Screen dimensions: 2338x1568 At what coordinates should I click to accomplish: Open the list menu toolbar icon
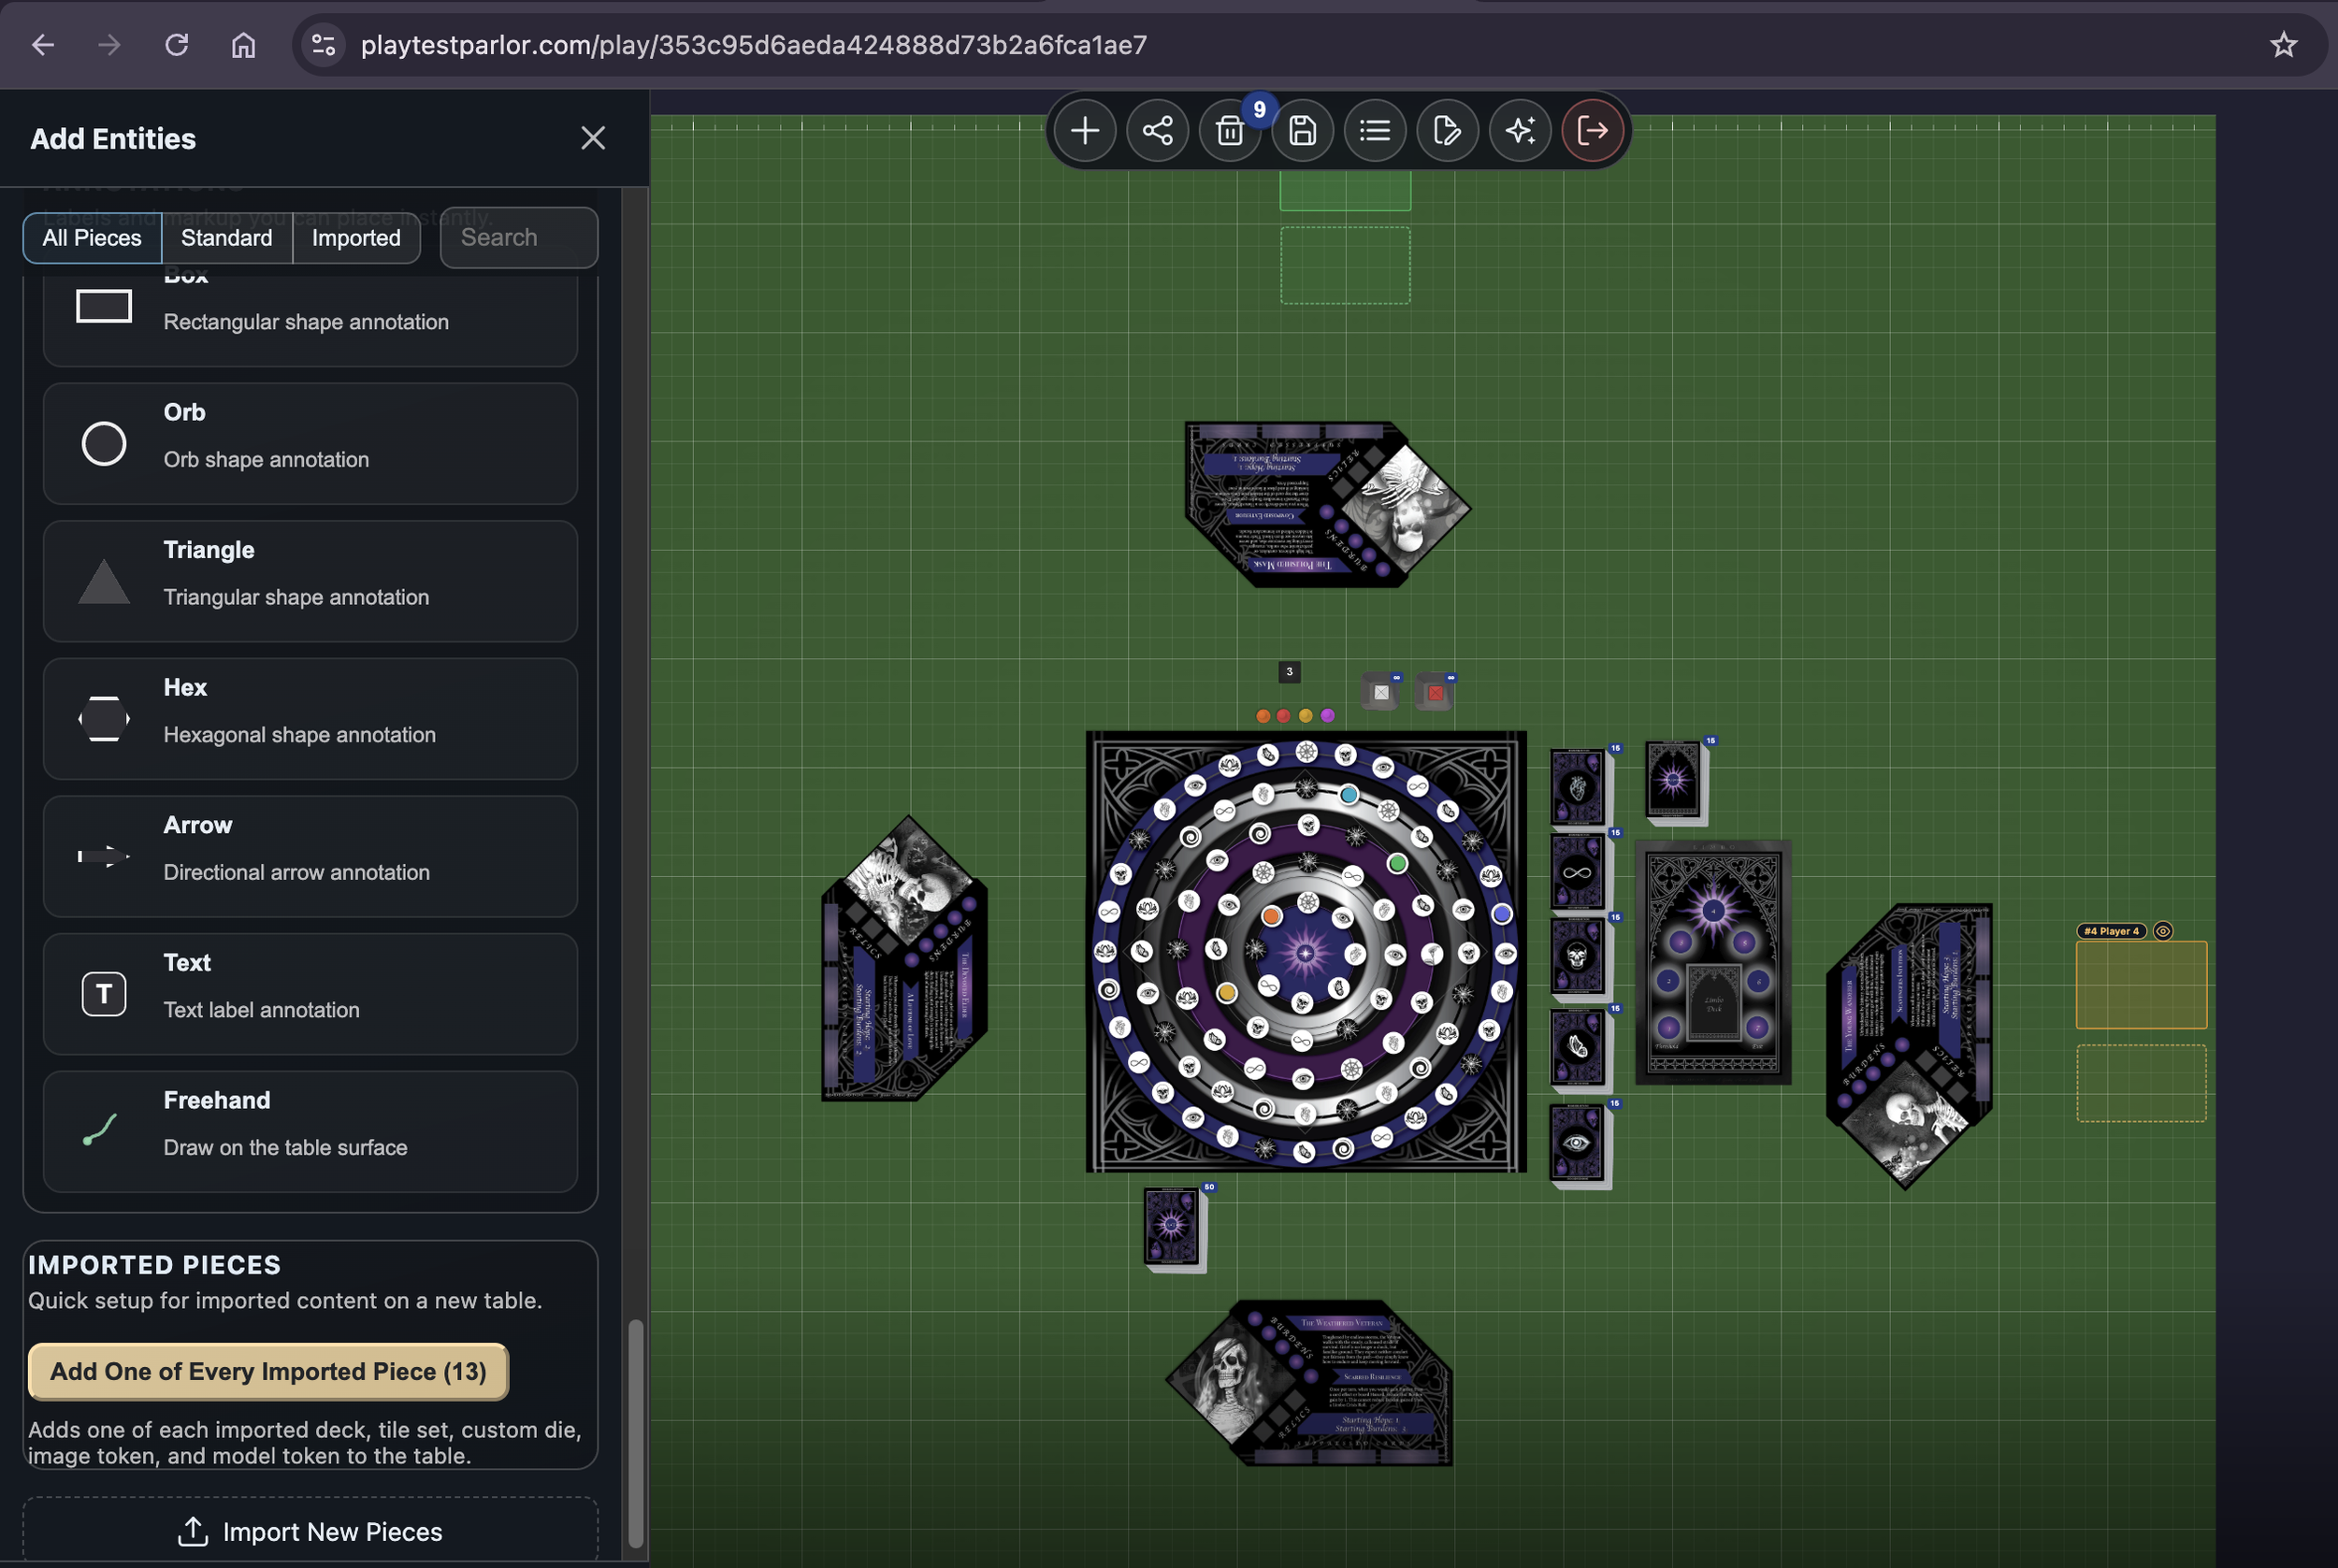tap(1375, 130)
